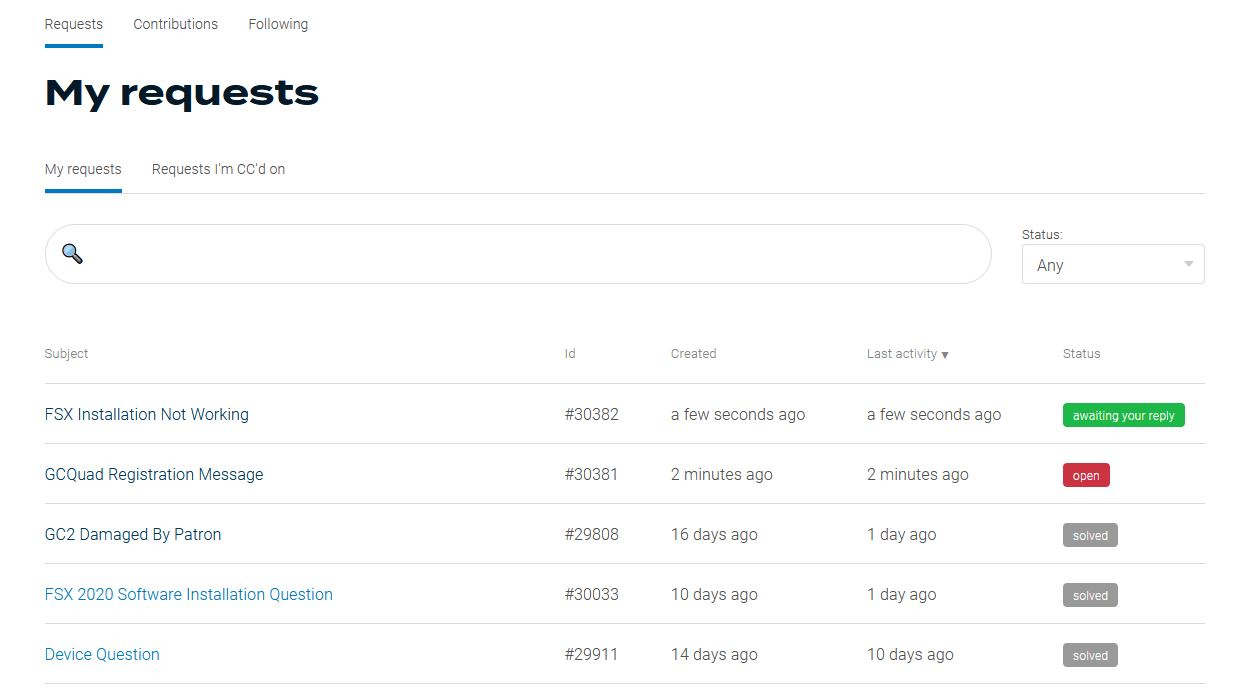Select the top Requests tab

tap(74, 24)
